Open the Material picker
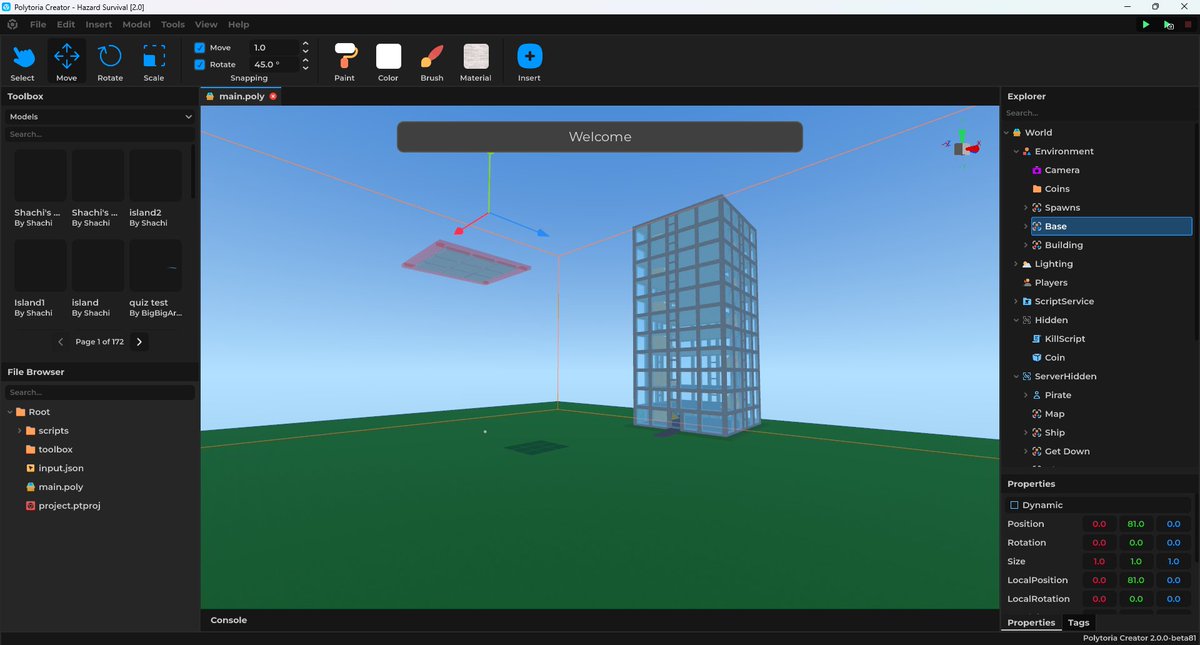The width and height of the screenshot is (1200, 645). coord(476,62)
